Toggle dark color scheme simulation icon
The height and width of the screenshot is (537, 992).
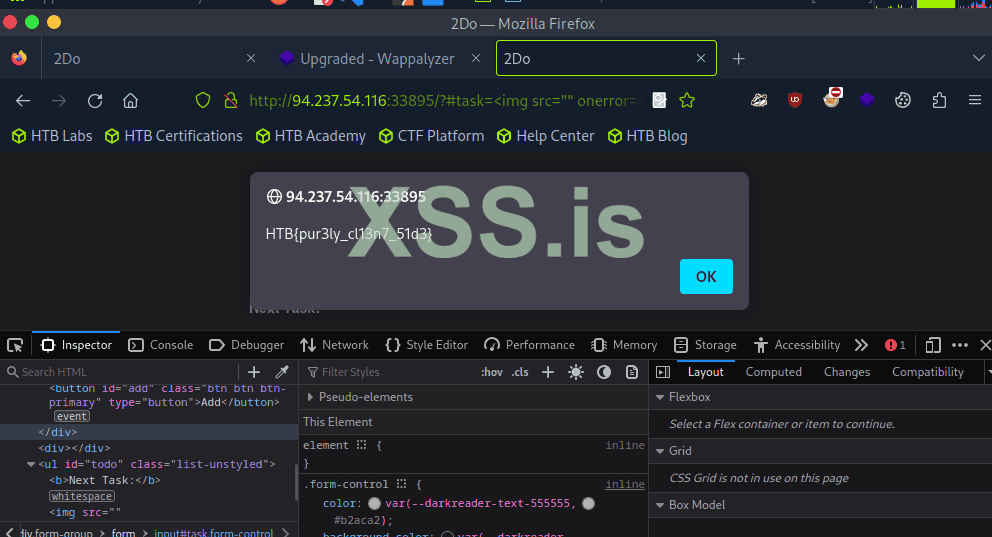point(604,372)
